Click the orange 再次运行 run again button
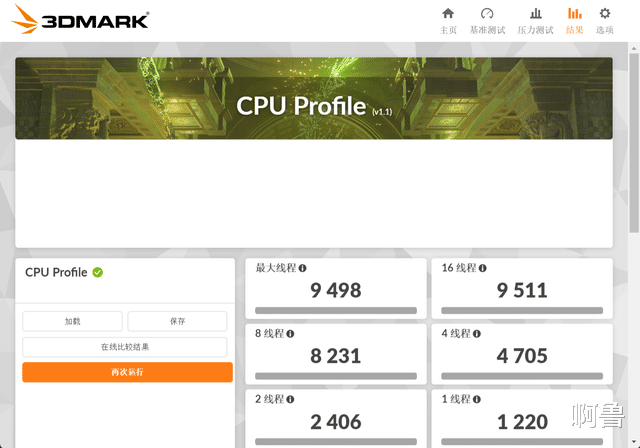The height and width of the screenshot is (448, 640). pyautogui.click(x=127, y=372)
